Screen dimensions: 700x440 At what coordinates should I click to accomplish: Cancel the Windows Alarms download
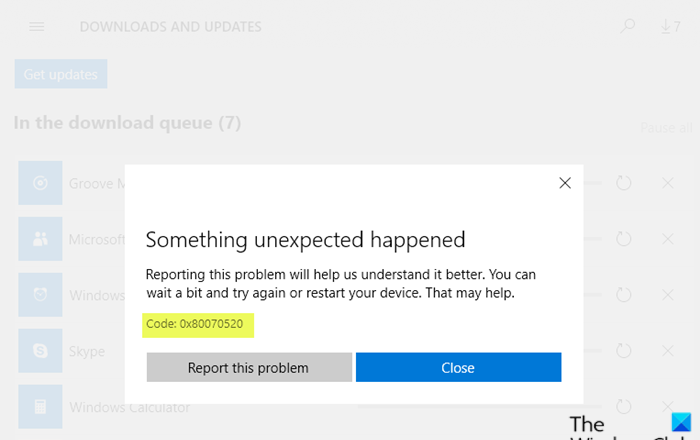tap(668, 295)
